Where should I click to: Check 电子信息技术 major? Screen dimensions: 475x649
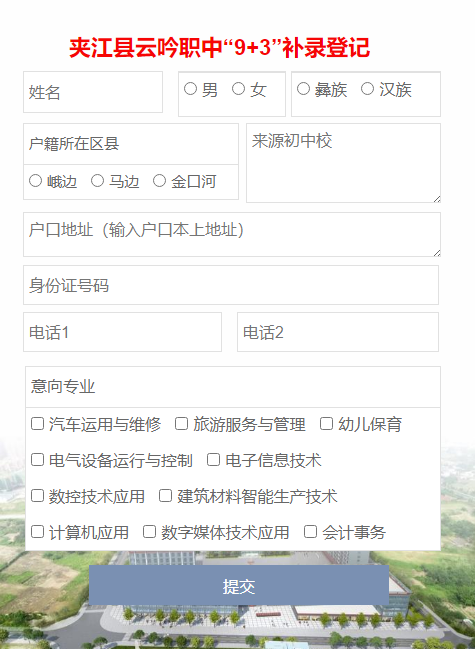(213, 459)
